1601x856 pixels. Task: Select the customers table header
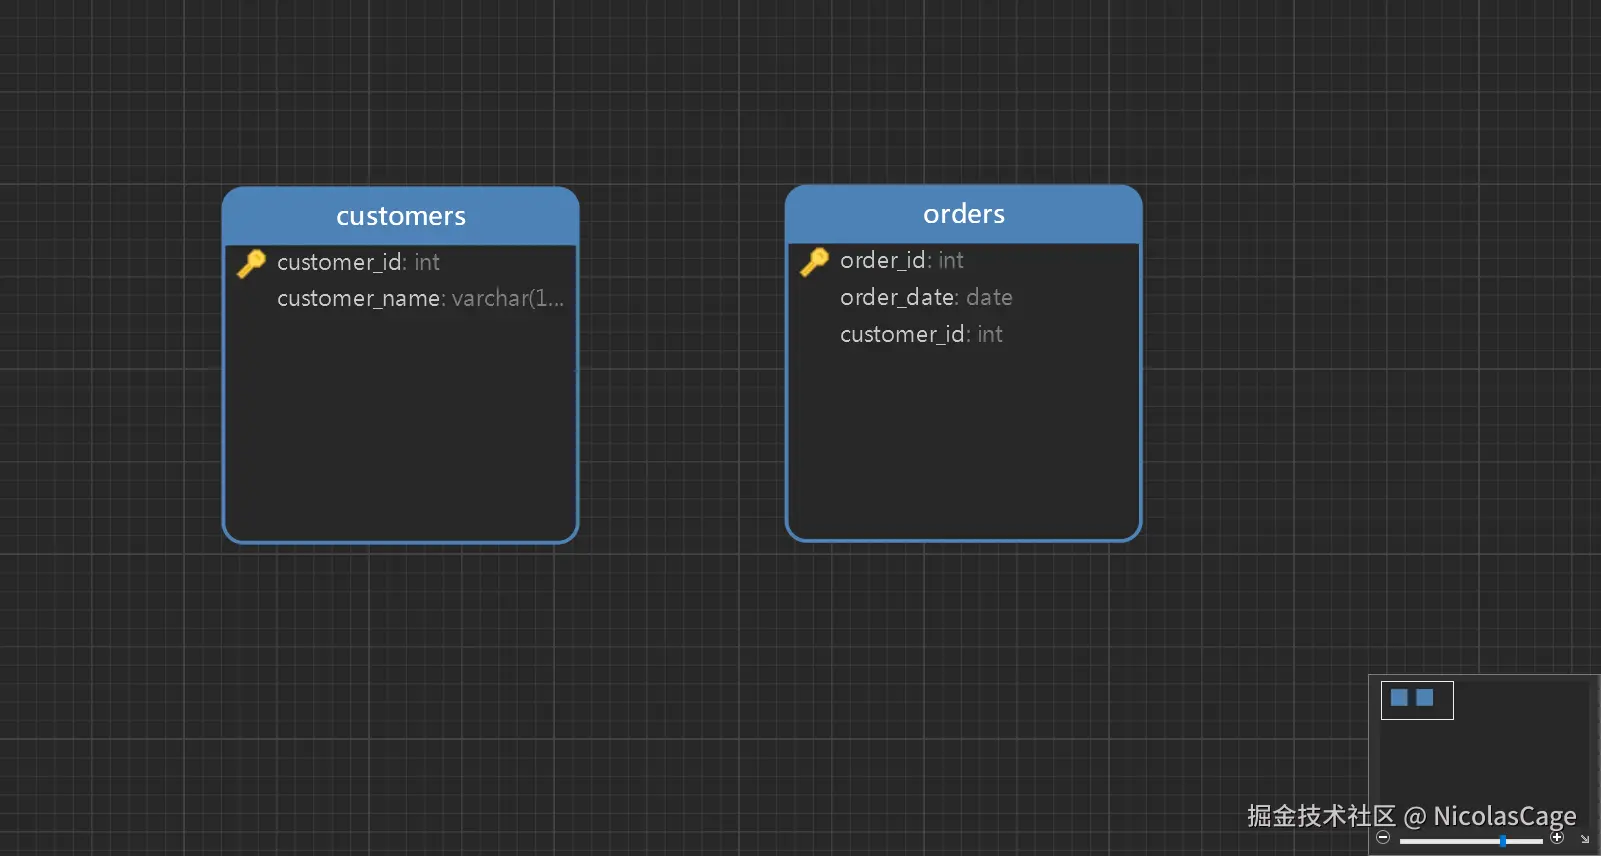400,216
